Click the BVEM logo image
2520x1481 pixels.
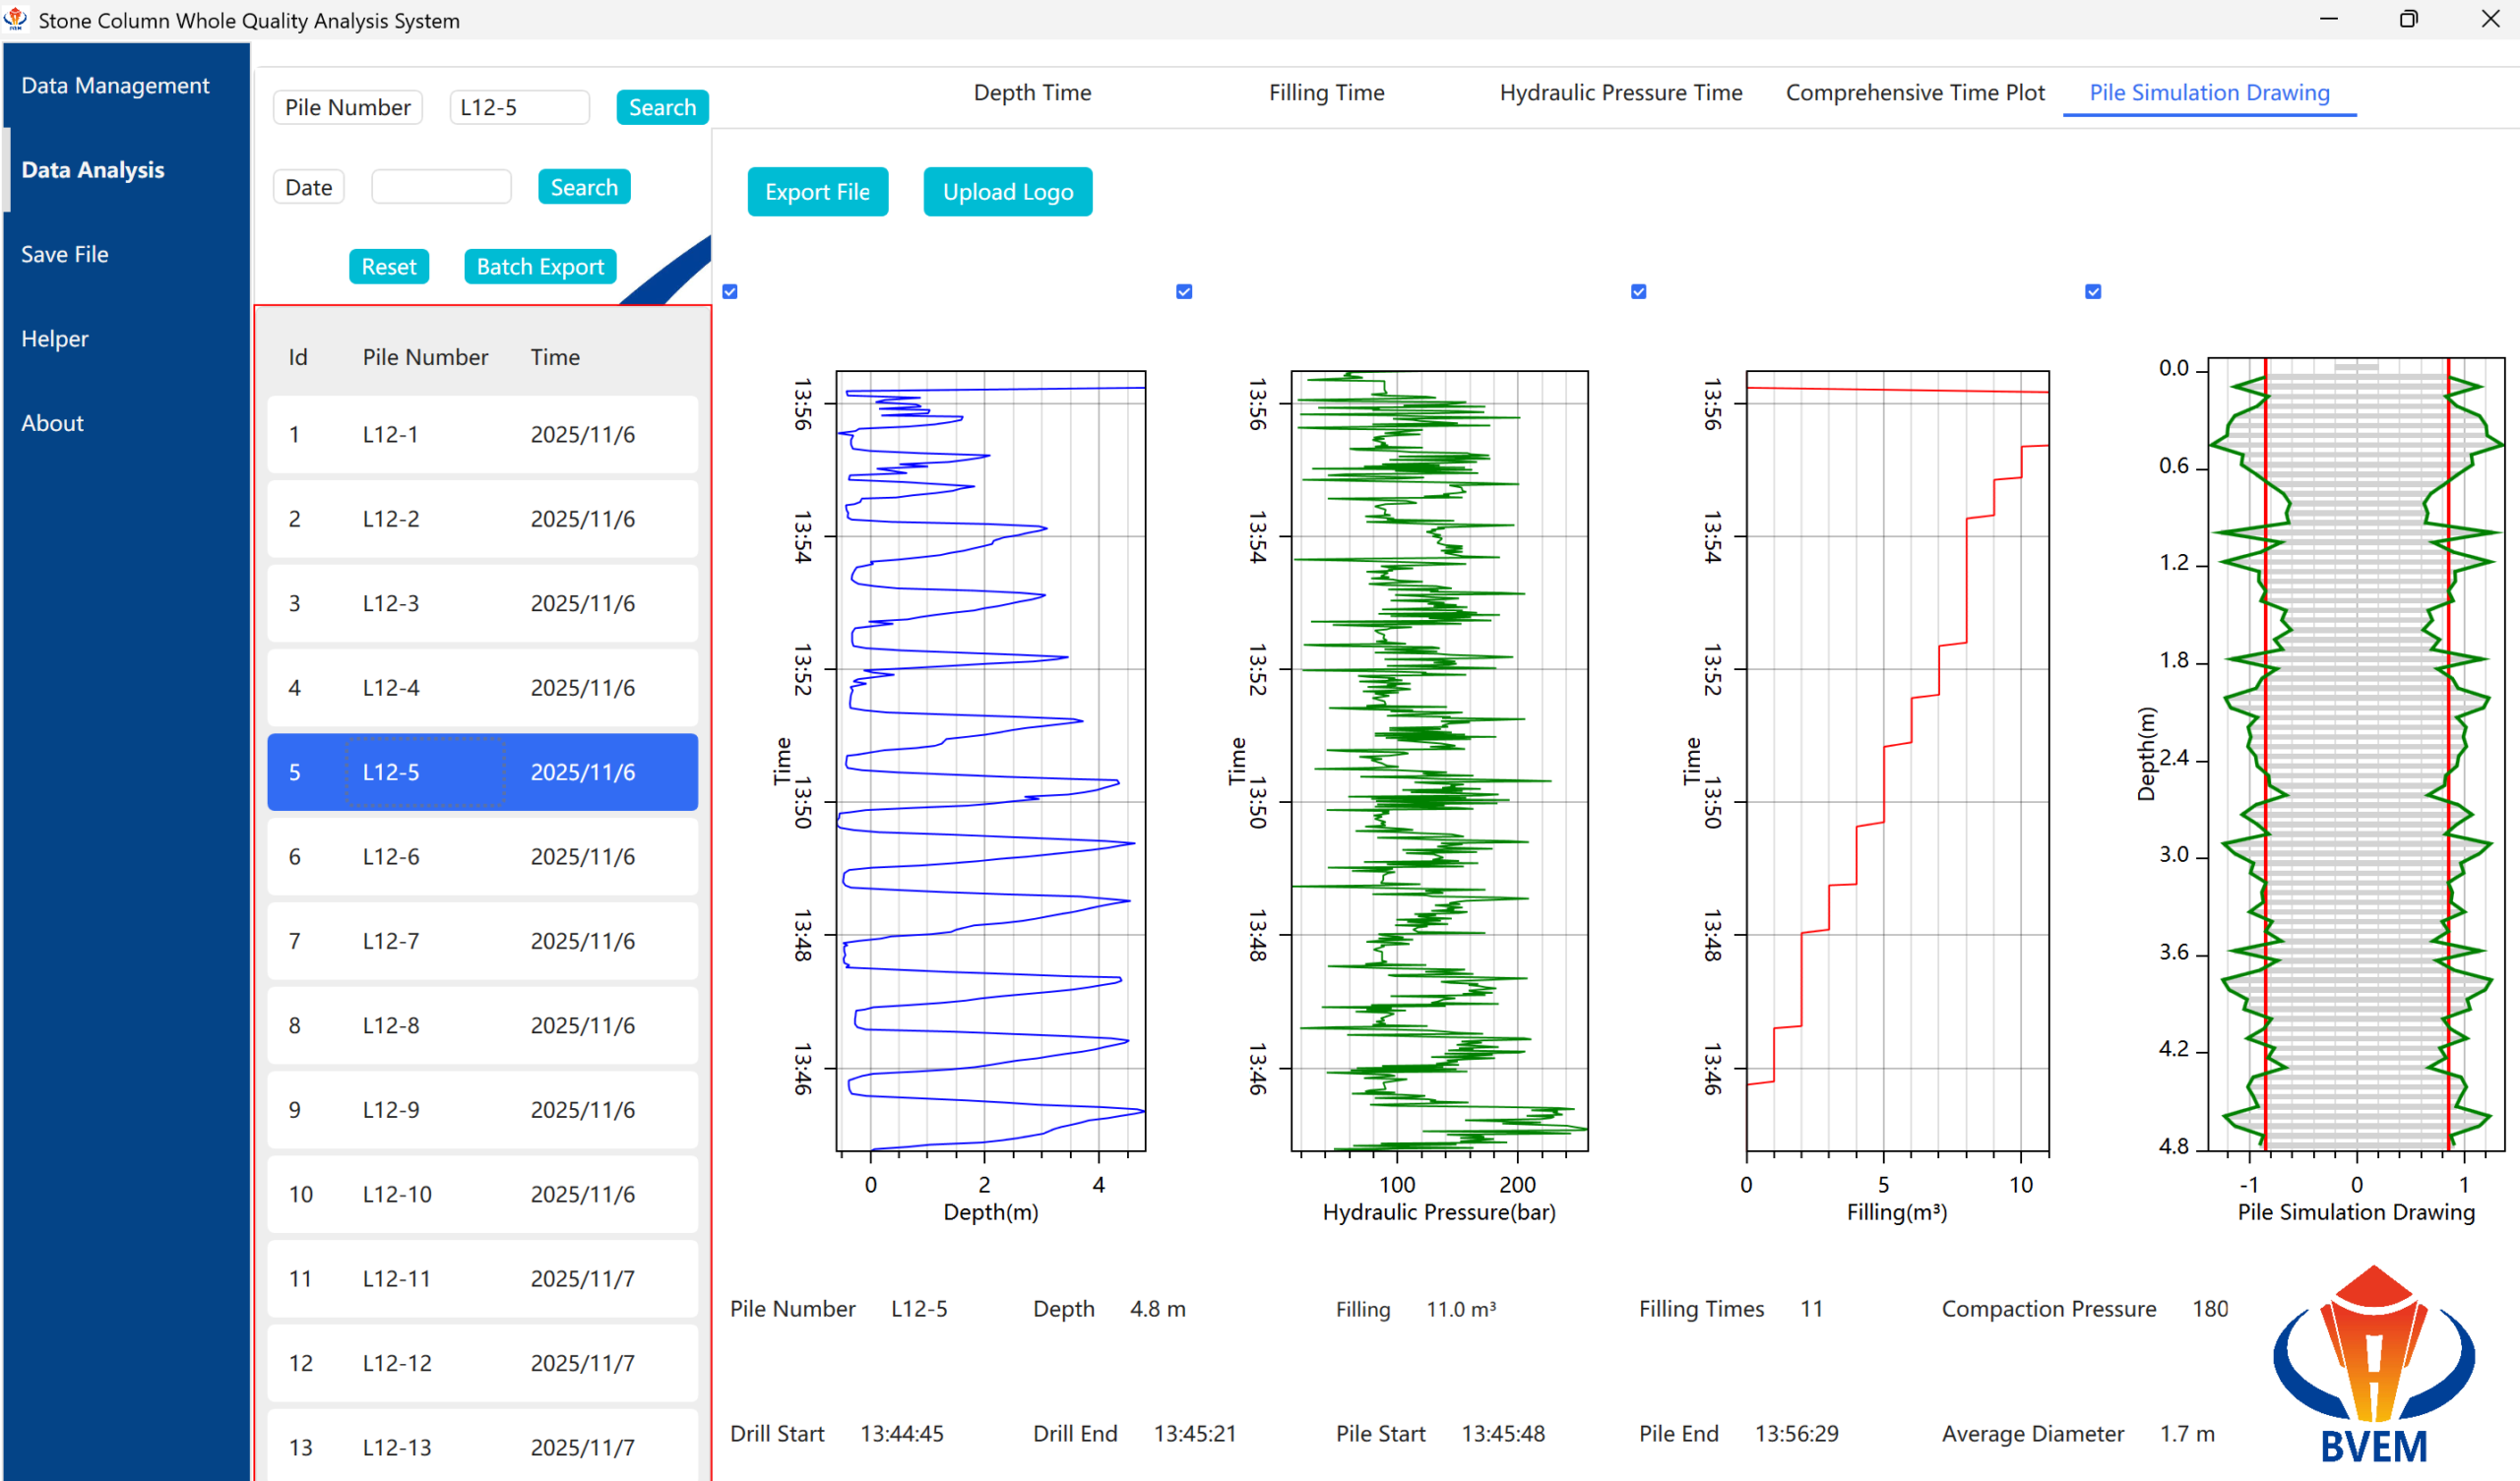pyautogui.click(x=2373, y=1364)
